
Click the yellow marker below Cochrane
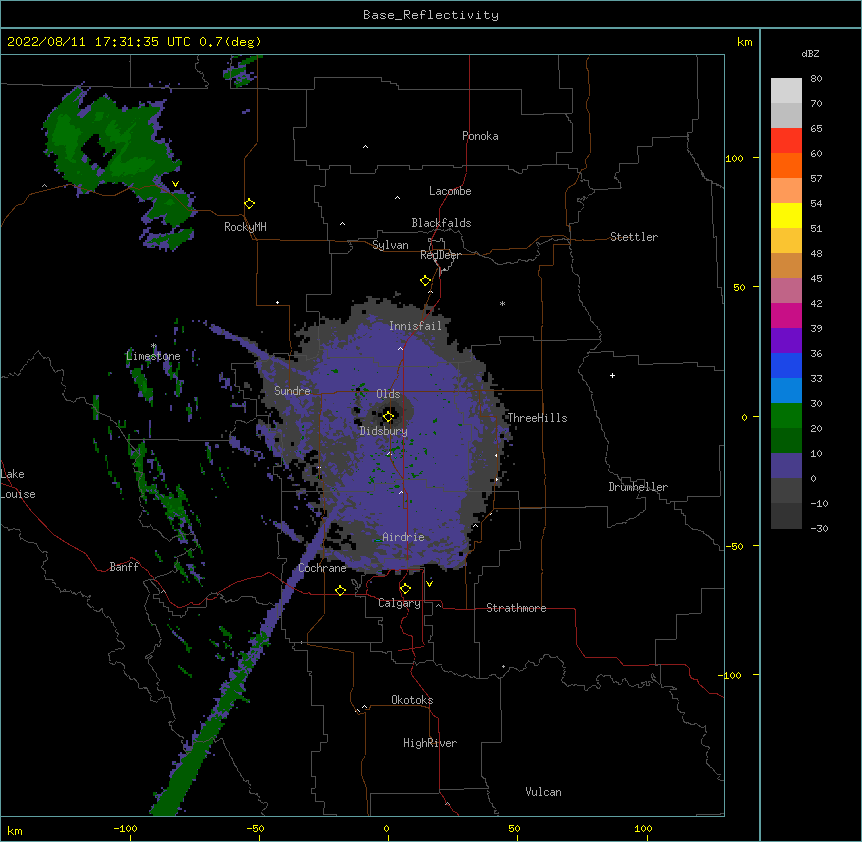(x=340, y=590)
